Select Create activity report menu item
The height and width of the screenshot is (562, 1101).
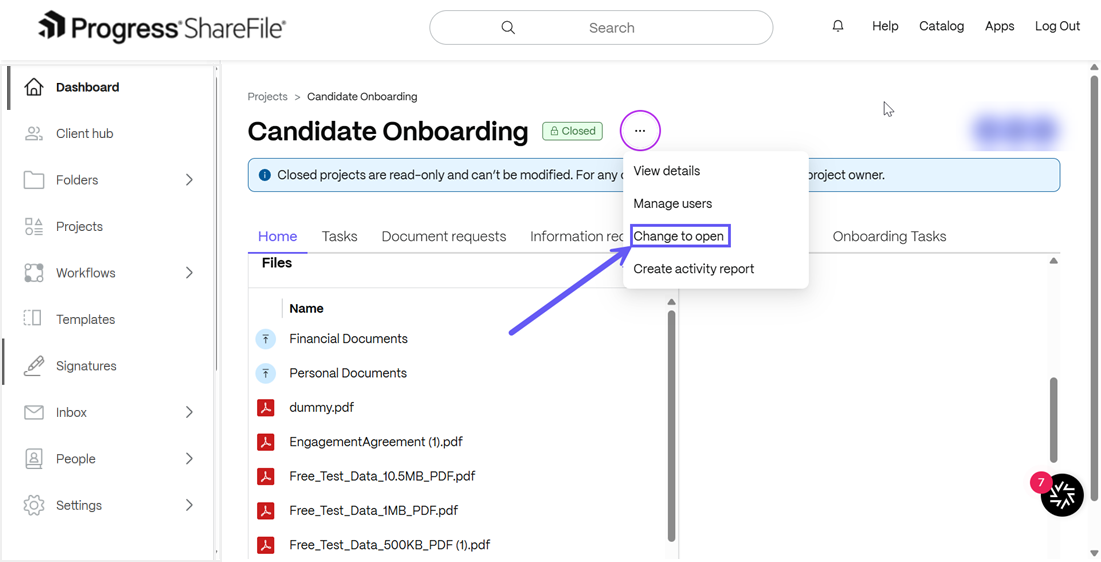click(694, 269)
